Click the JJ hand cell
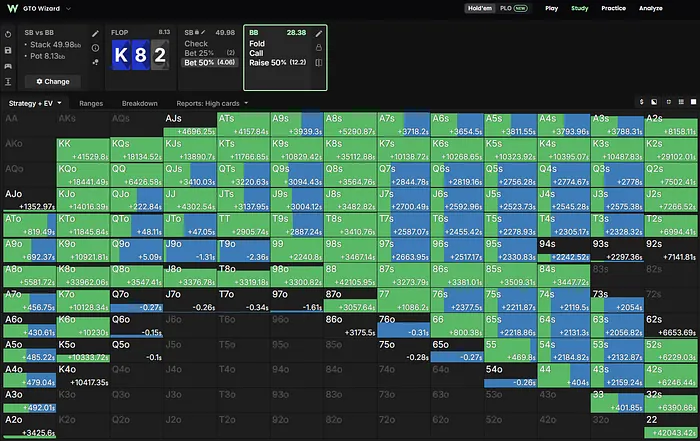The image size is (700, 441). 190,200
